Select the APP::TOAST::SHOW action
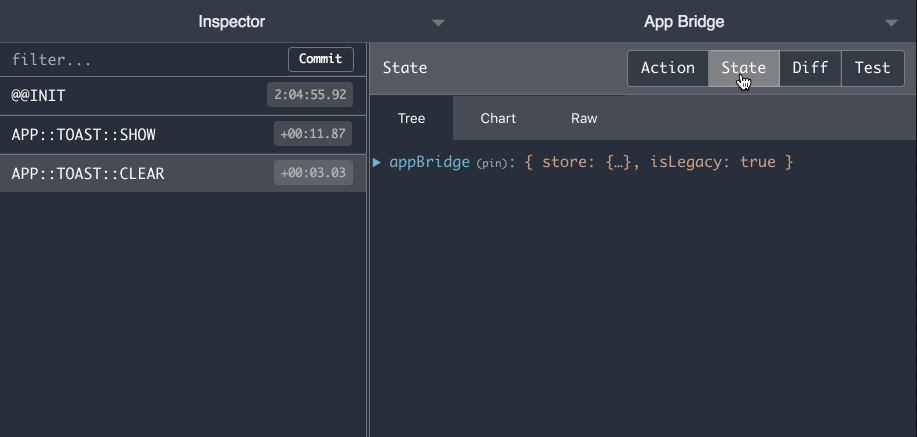The height and width of the screenshot is (437, 917). [183, 135]
